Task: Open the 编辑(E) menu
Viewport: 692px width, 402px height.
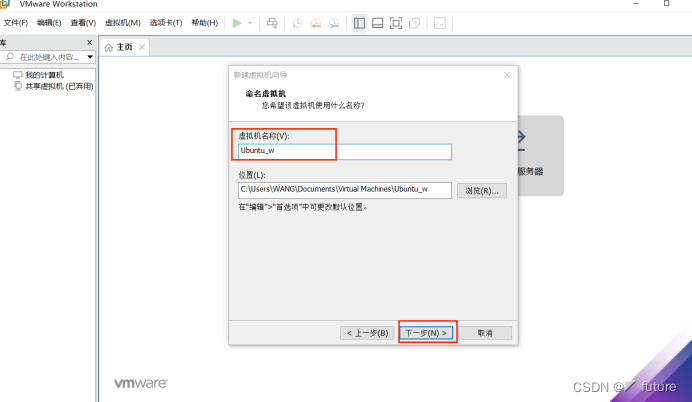Action: pos(49,23)
